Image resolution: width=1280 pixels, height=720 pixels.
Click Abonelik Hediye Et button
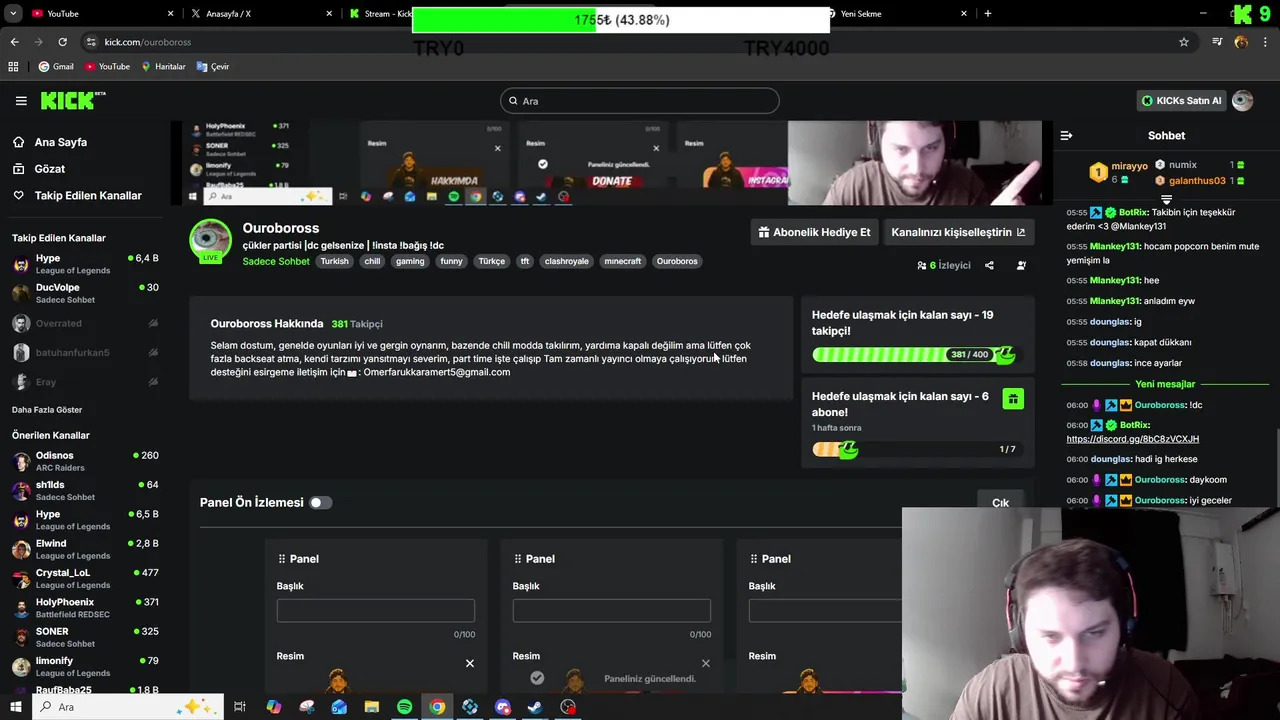click(x=814, y=232)
